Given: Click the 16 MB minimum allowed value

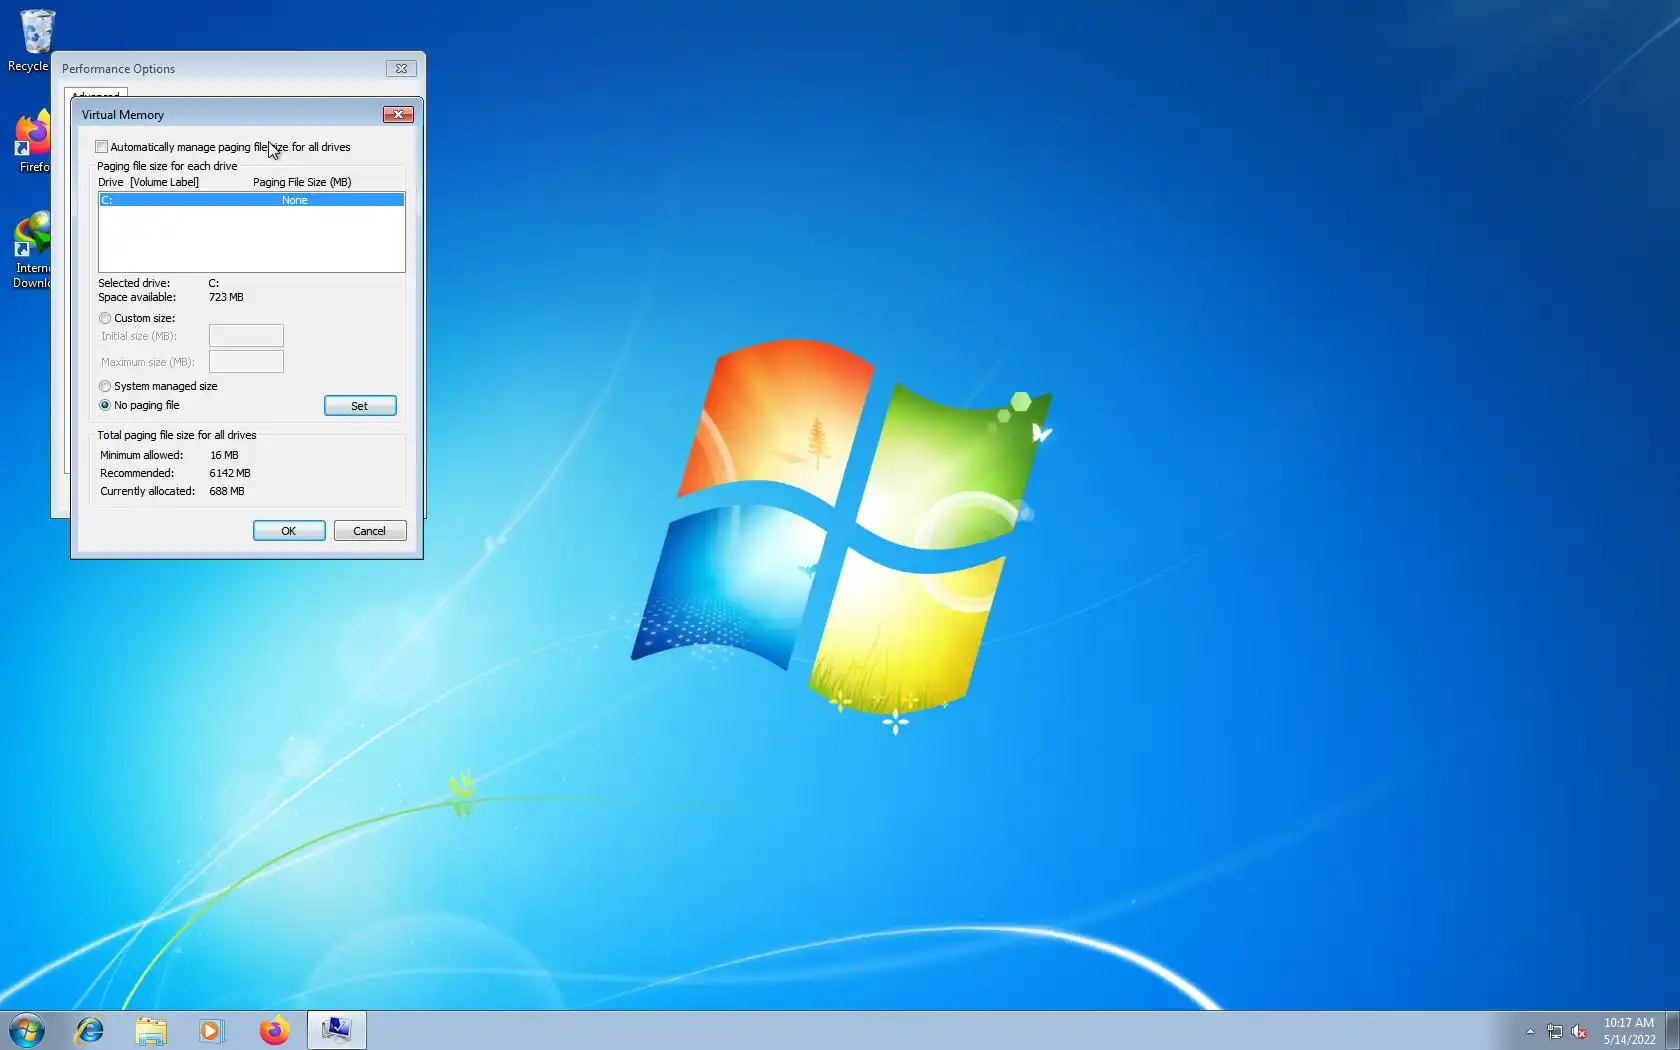Looking at the screenshot, I should (x=224, y=455).
